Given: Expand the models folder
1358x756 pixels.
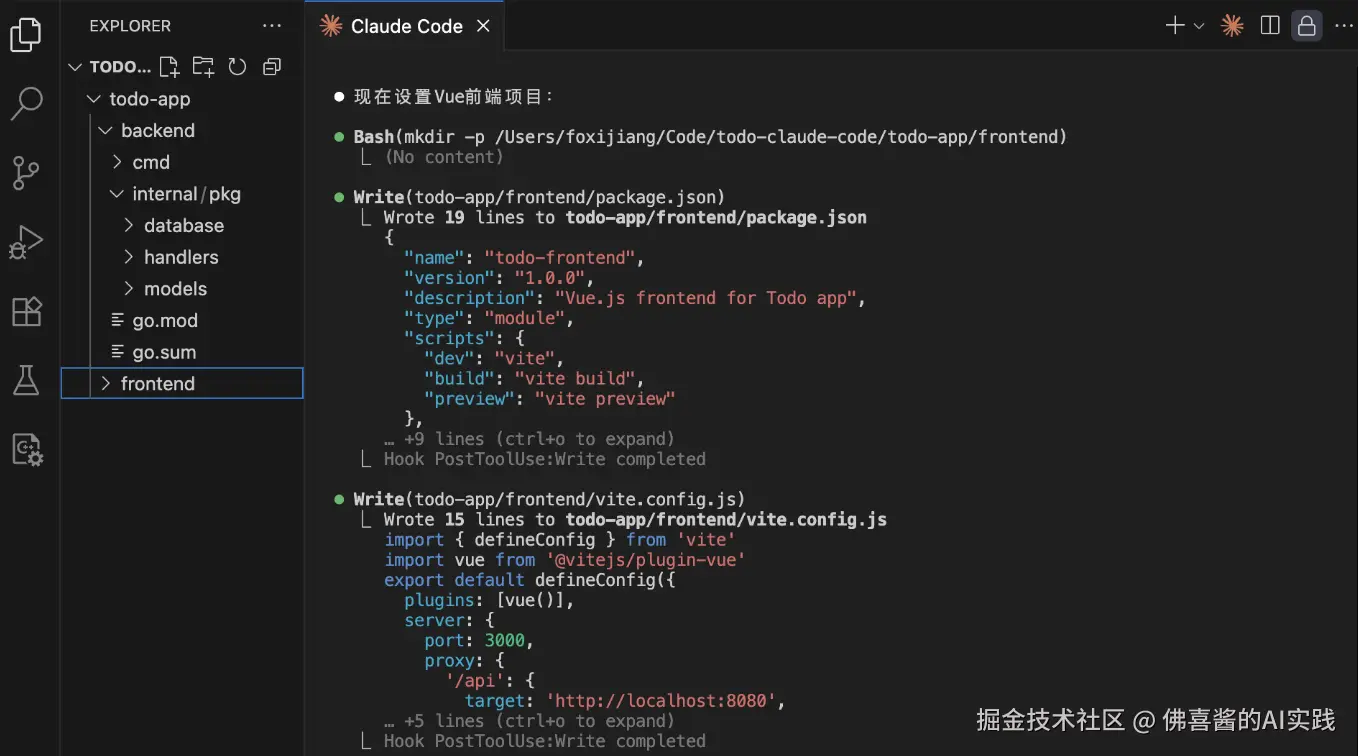Looking at the screenshot, I should 129,289.
